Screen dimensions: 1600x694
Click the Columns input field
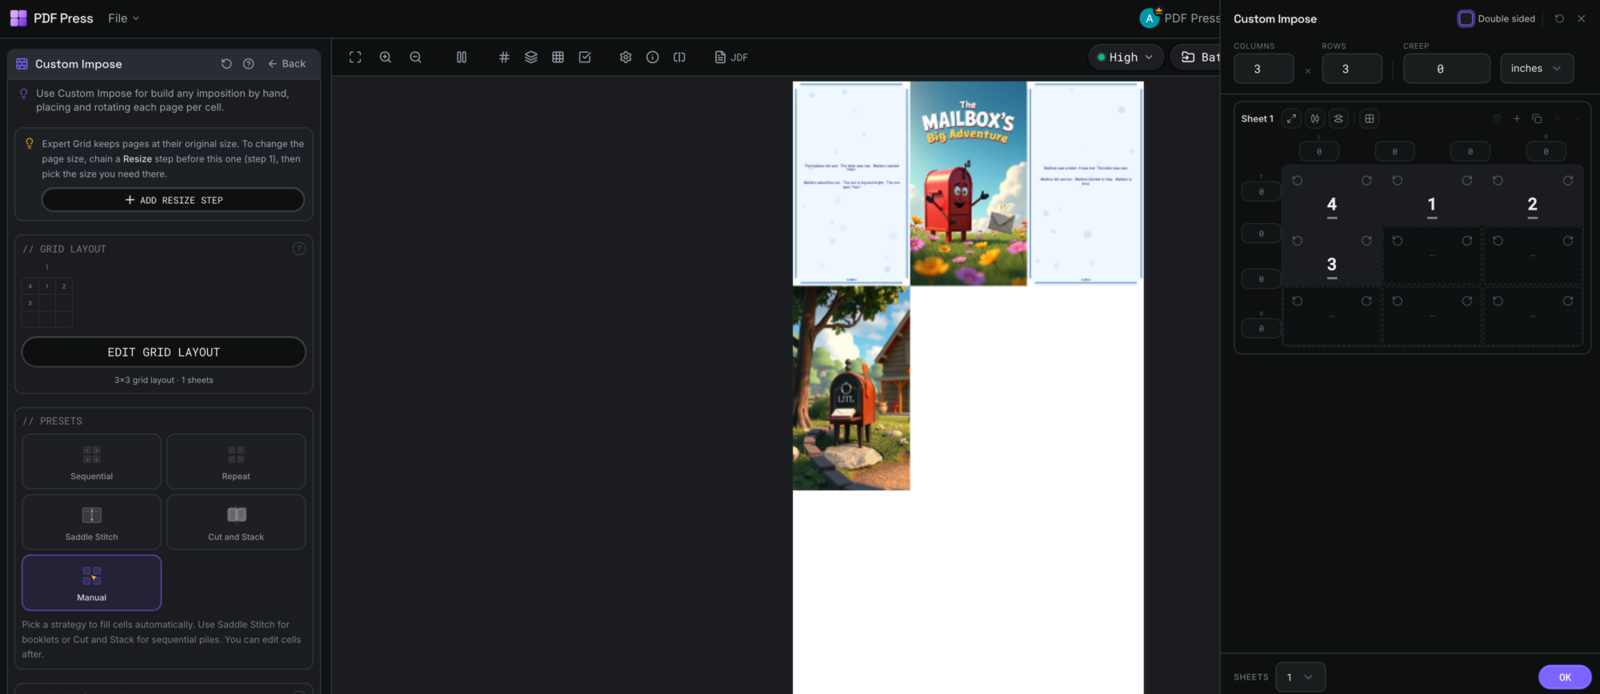tap(1264, 69)
